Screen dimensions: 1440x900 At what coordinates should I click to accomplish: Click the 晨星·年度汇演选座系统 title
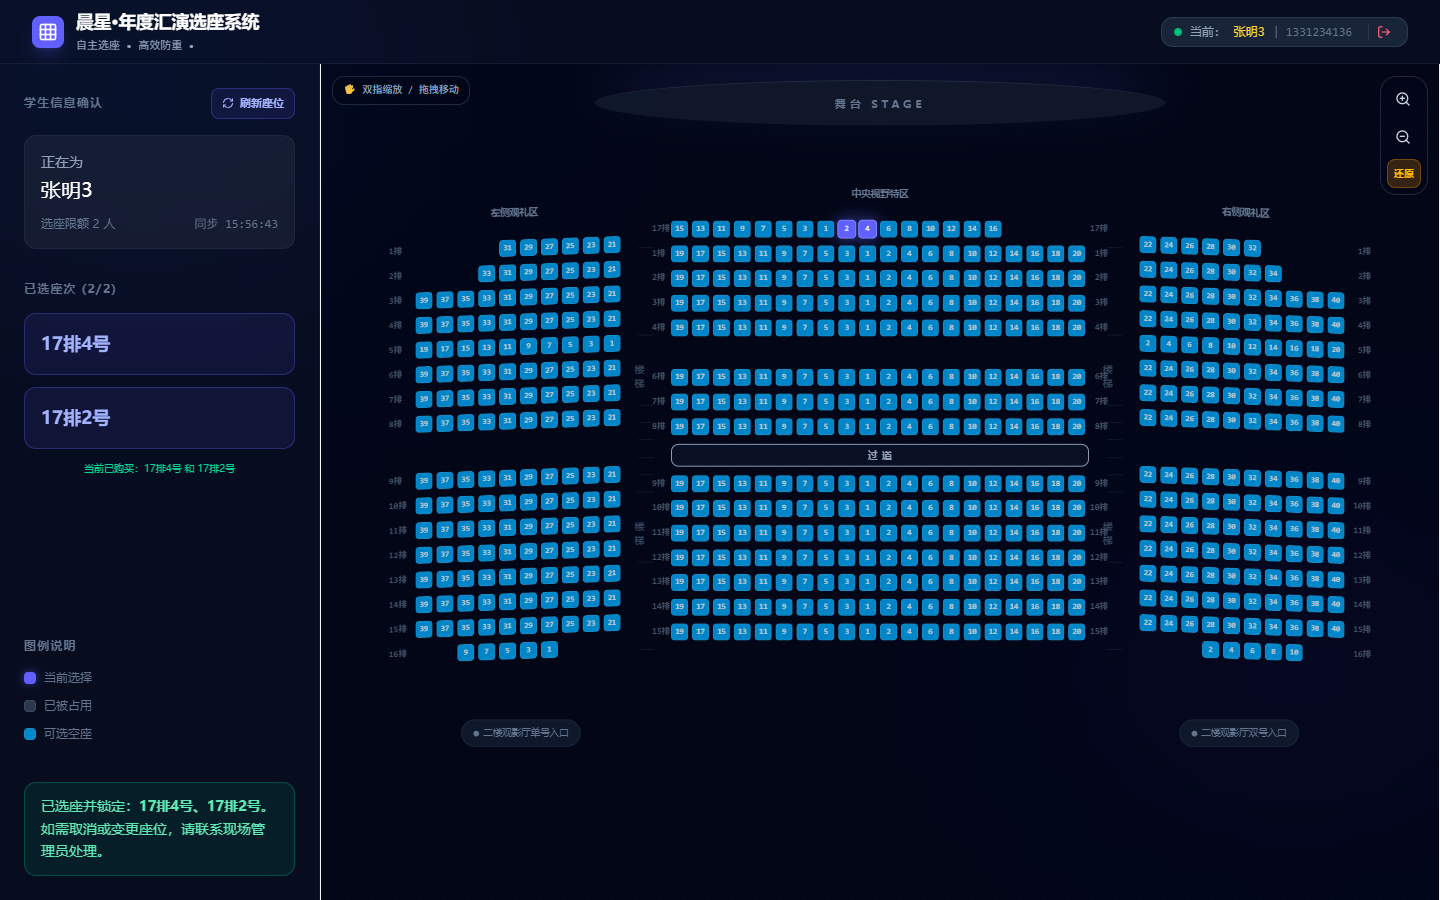click(168, 22)
